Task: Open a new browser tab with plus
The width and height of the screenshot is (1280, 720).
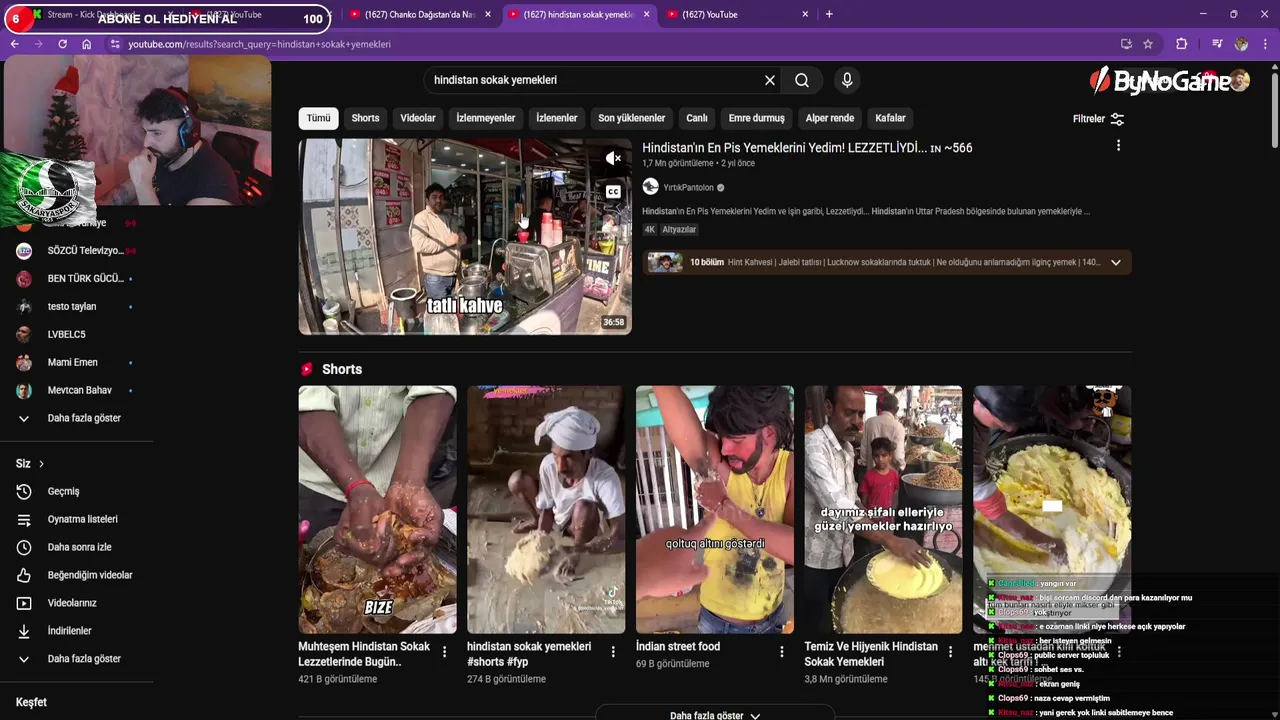Action: 829,14
